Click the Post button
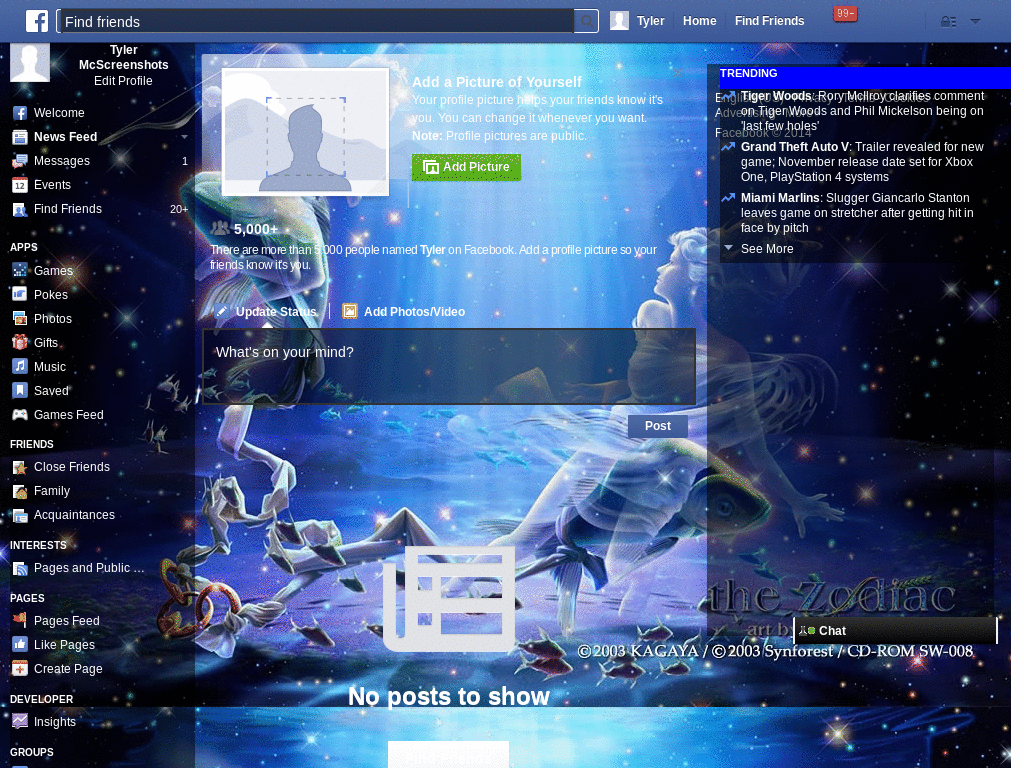The height and width of the screenshot is (768, 1024). pyautogui.click(x=658, y=426)
